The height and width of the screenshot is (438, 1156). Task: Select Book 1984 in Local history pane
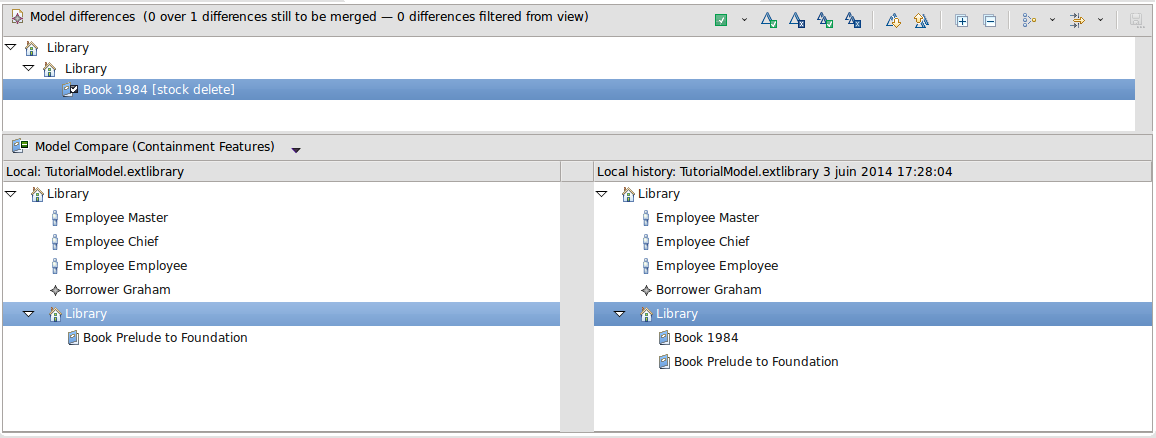[x=705, y=338]
